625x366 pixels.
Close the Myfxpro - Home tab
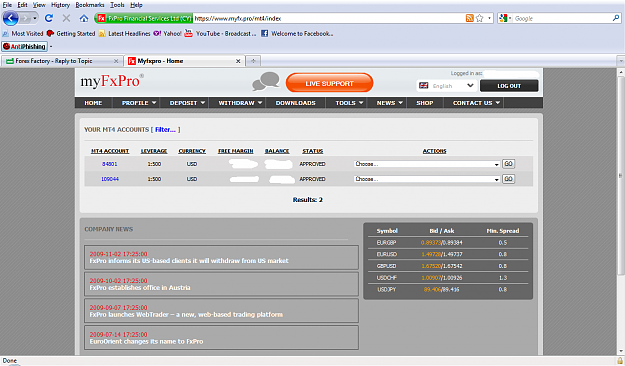(238, 61)
